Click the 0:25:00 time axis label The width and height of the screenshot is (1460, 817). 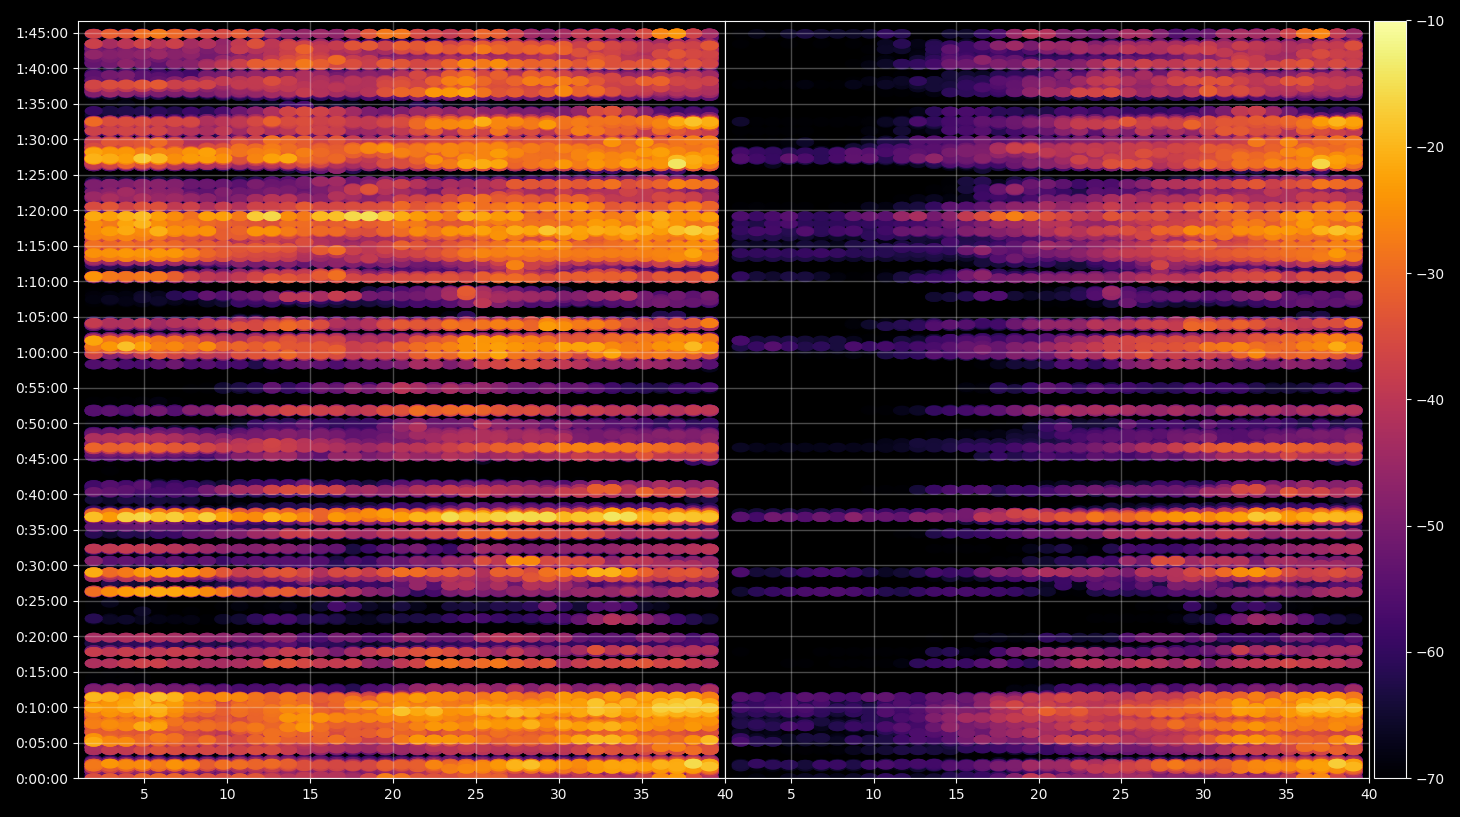tap(42, 601)
